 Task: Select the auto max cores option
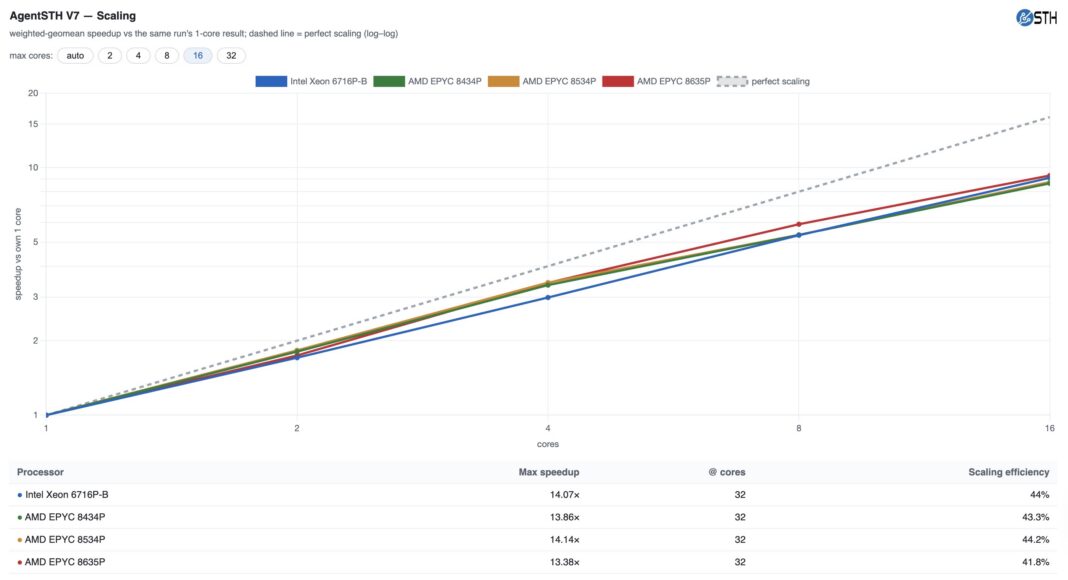76,56
